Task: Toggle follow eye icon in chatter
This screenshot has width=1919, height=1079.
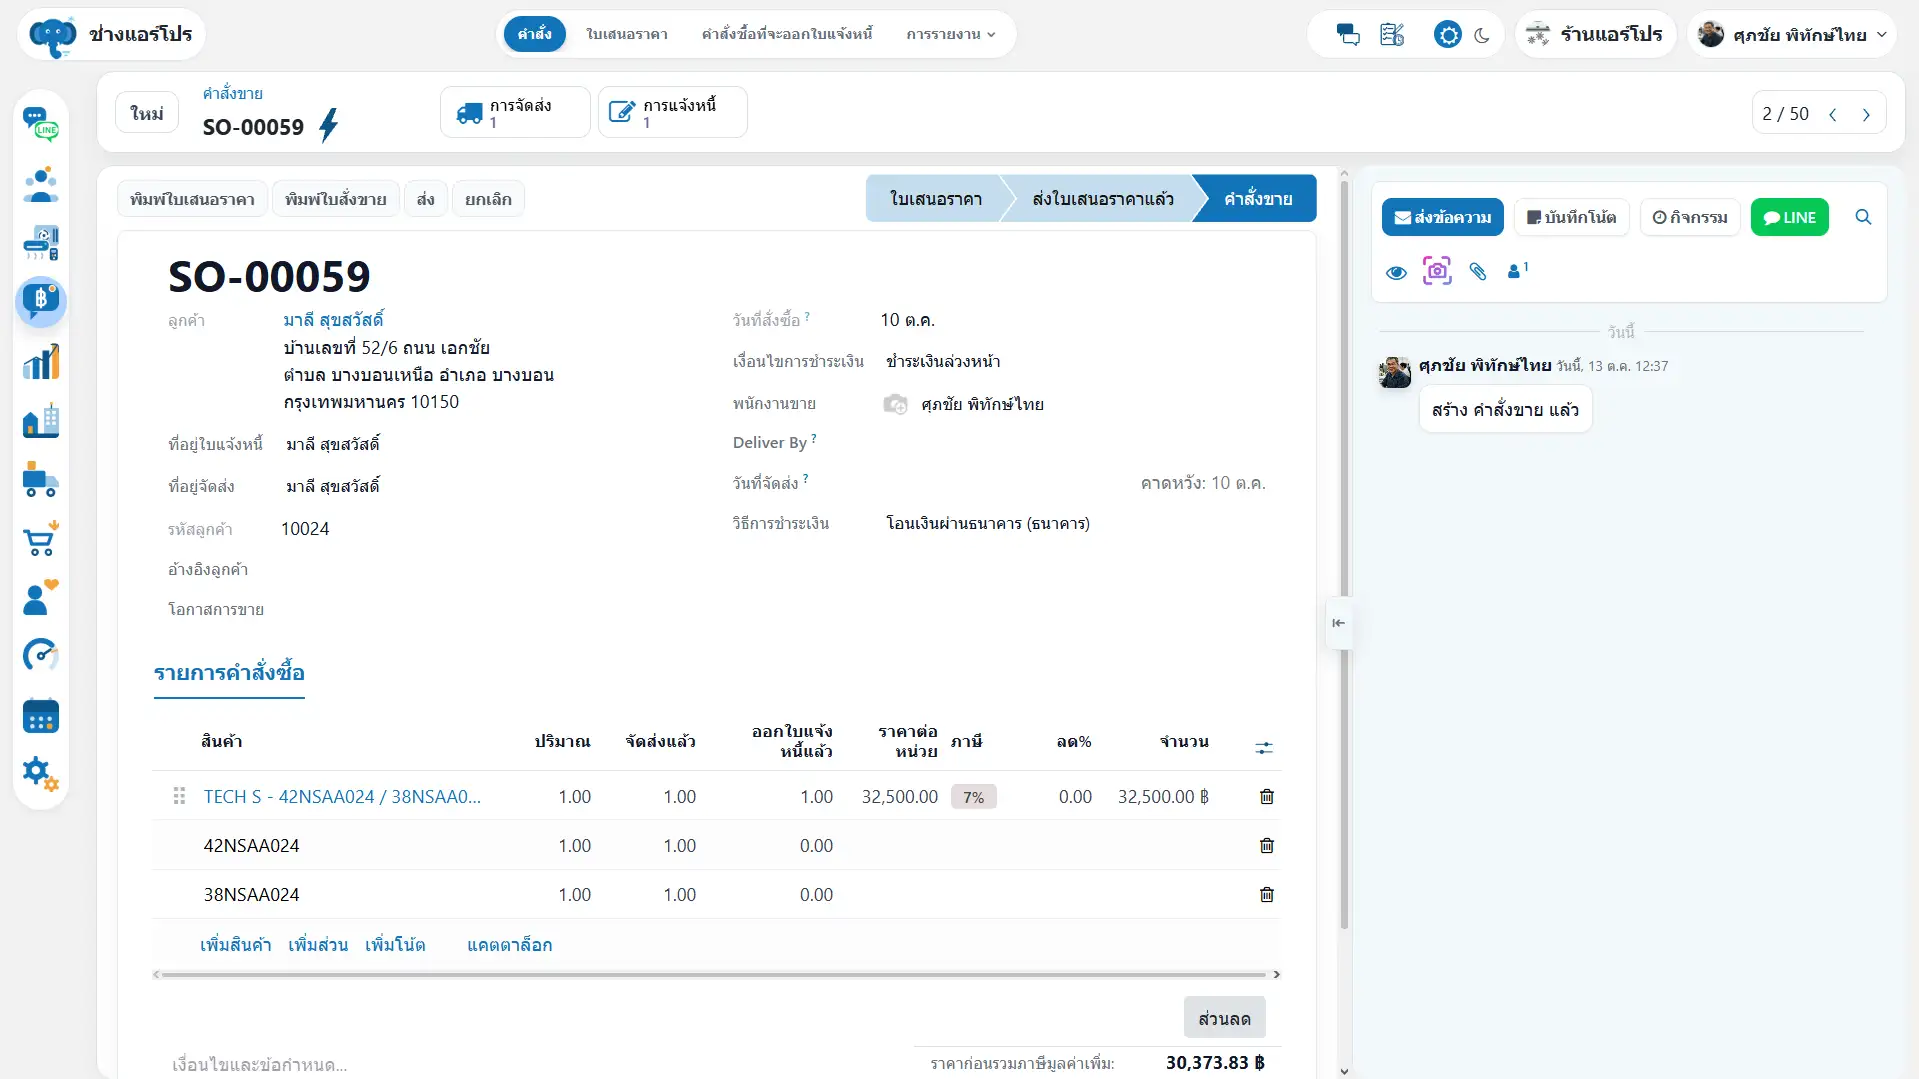Action: 1397,272
